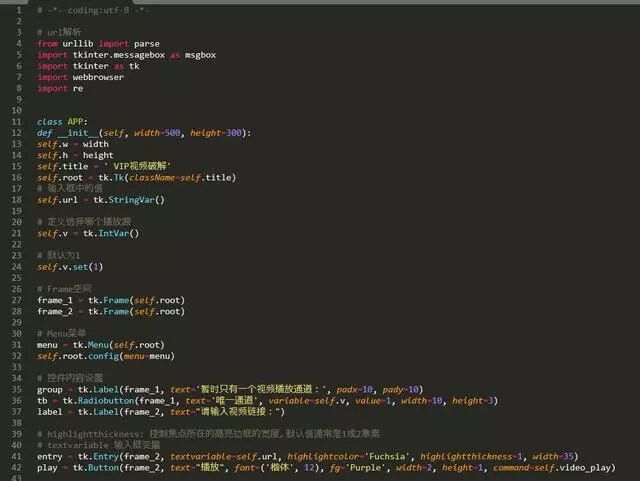Image resolution: width=640 pixels, height=481 pixels.
Task: Click the '唯一通道' string
Action: click(235, 401)
